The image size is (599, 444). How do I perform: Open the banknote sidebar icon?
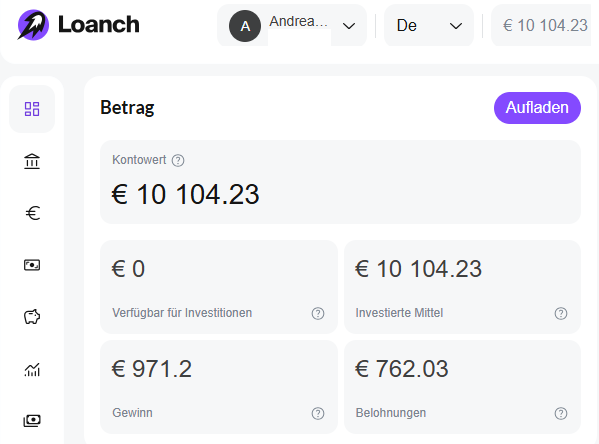click(x=32, y=265)
